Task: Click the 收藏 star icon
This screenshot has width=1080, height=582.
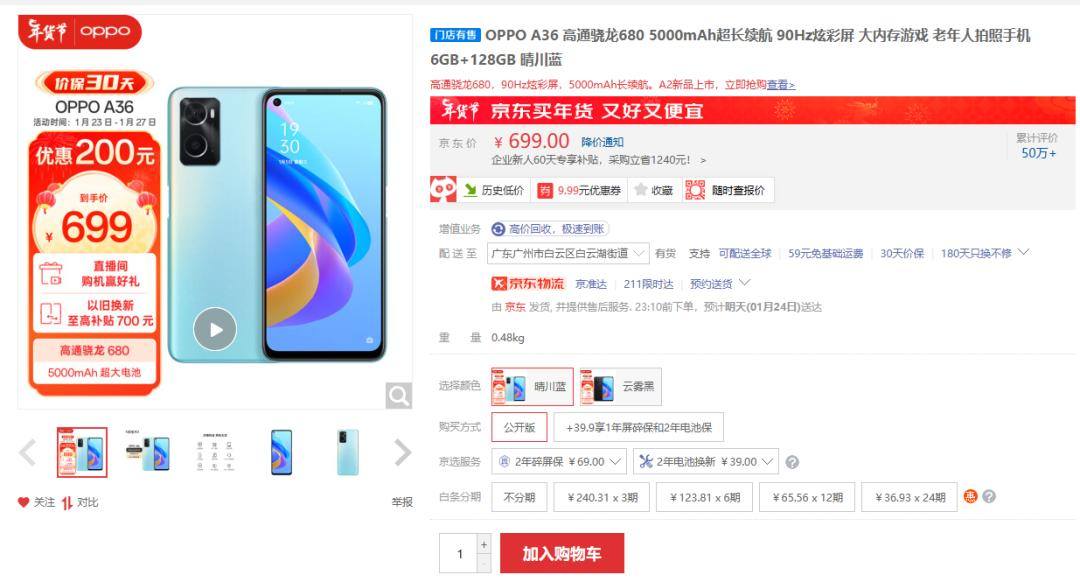Action: (x=641, y=189)
